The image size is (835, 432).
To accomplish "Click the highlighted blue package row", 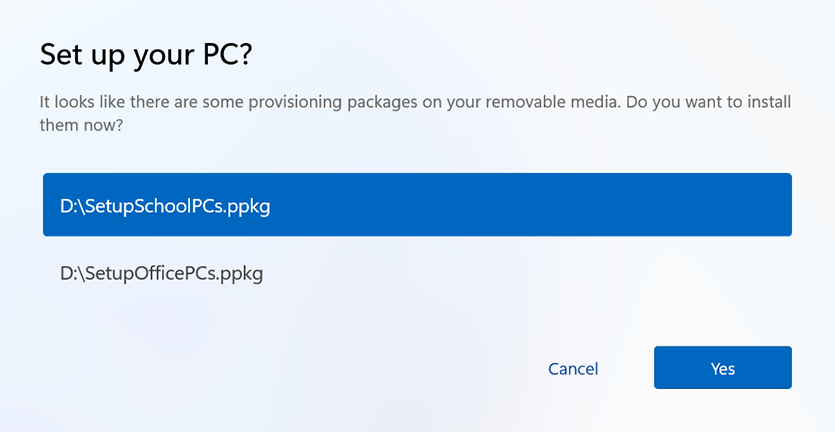I will point(417,205).
